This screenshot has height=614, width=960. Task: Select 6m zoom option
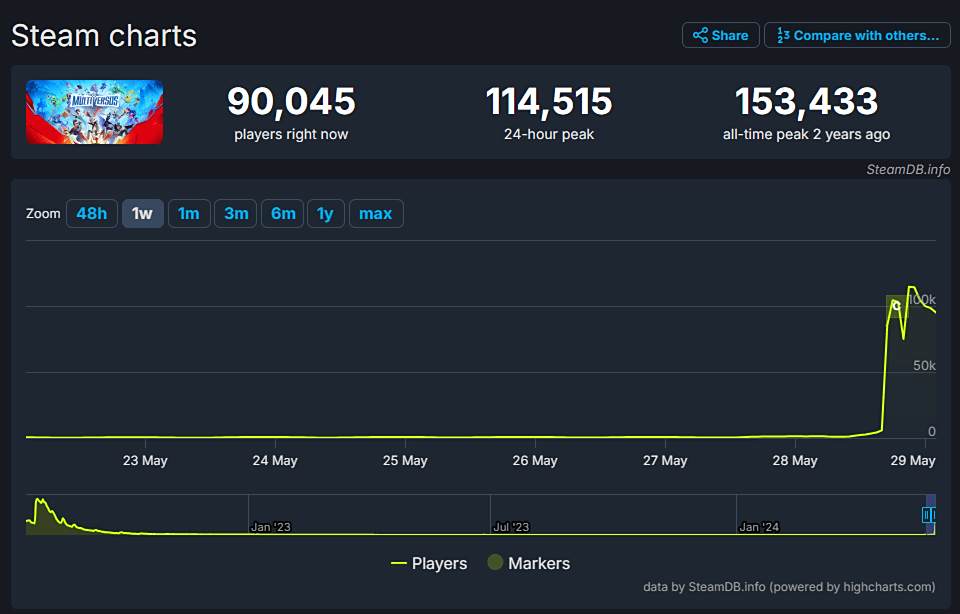pos(283,214)
